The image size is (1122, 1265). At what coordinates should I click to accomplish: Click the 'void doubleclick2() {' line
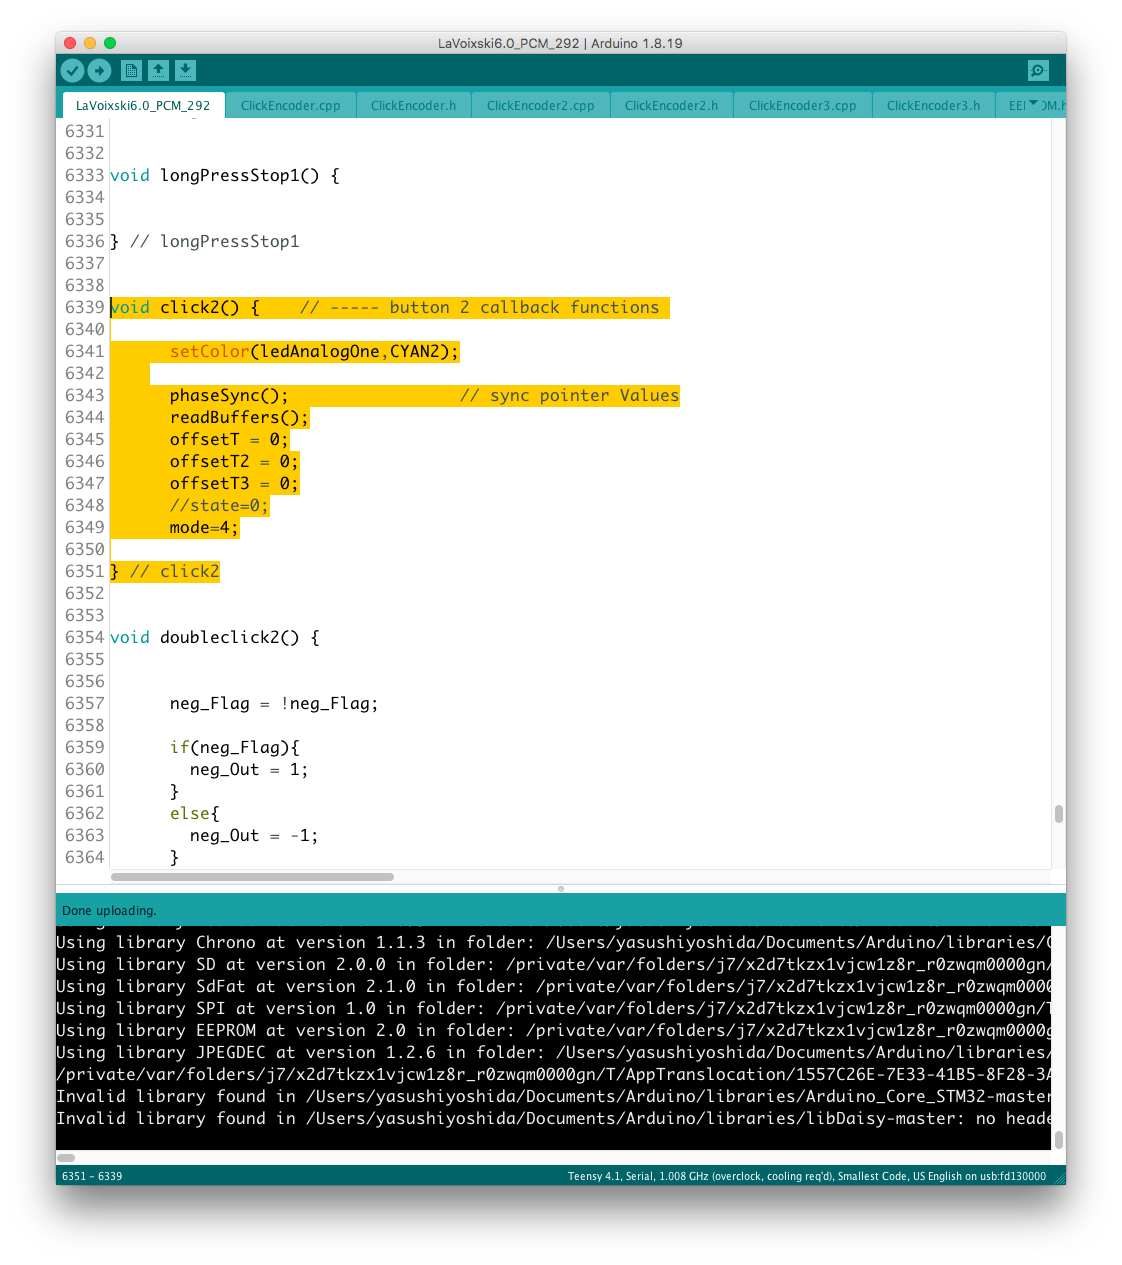tap(215, 637)
